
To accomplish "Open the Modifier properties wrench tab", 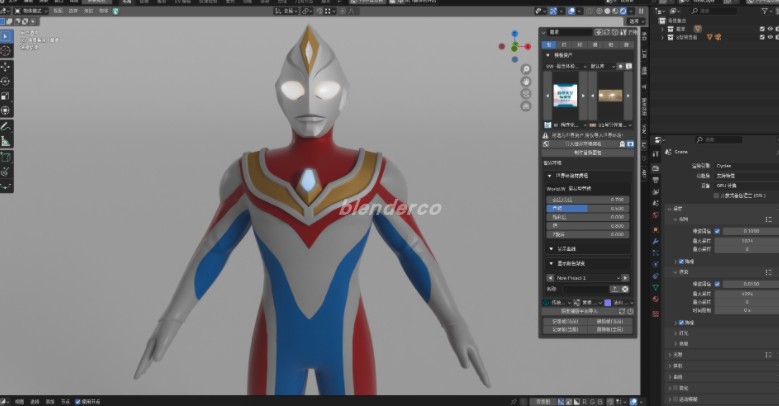I will 656,242.
